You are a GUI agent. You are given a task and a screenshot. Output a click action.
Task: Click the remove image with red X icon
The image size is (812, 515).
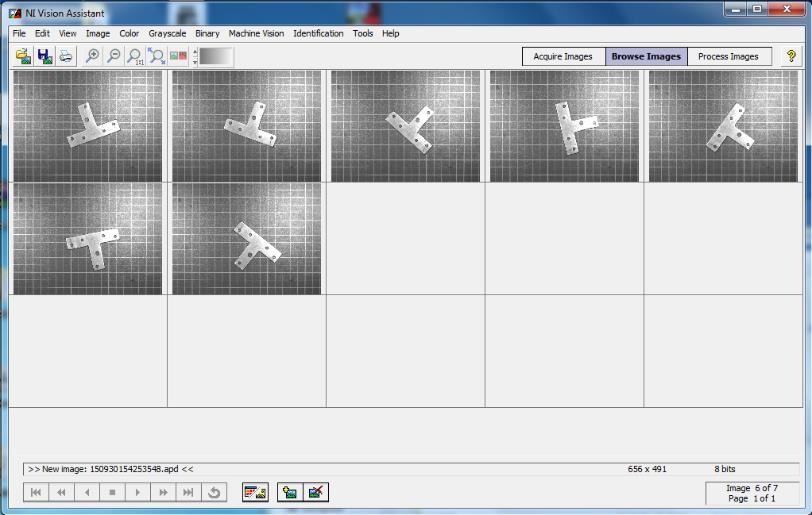[316, 492]
